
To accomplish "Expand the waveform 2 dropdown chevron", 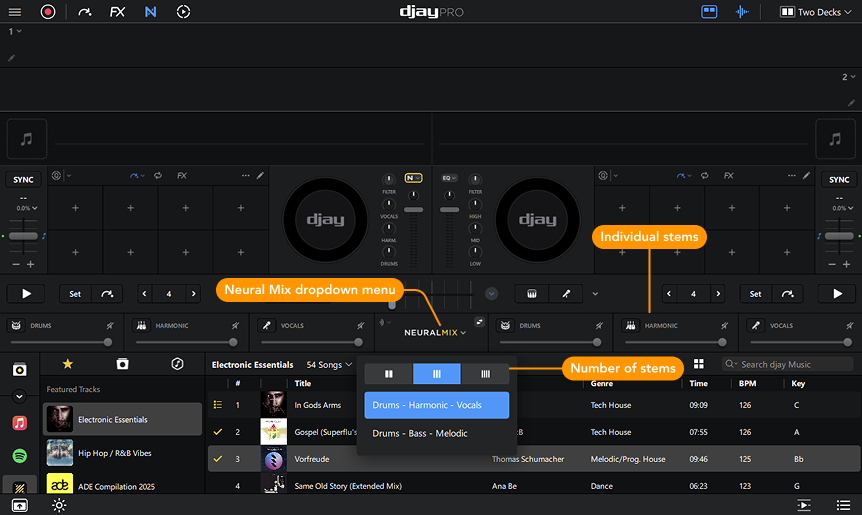I will 853,77.
